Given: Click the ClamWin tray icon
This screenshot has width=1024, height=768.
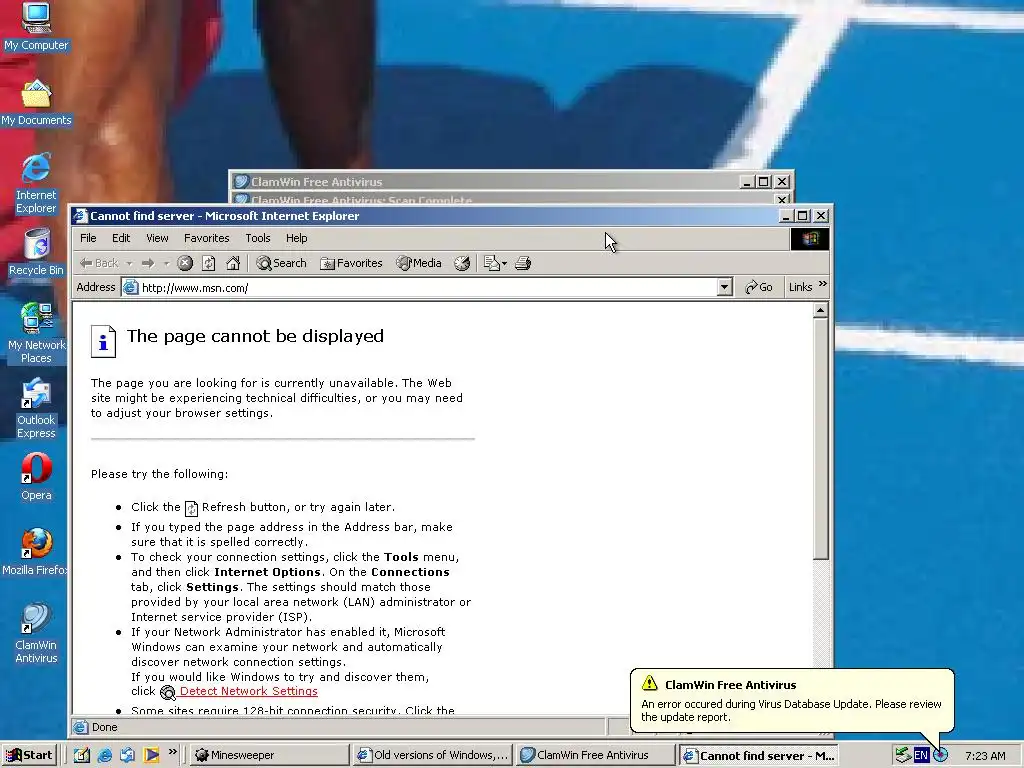Looking at the screenshot, I should 940,755.
